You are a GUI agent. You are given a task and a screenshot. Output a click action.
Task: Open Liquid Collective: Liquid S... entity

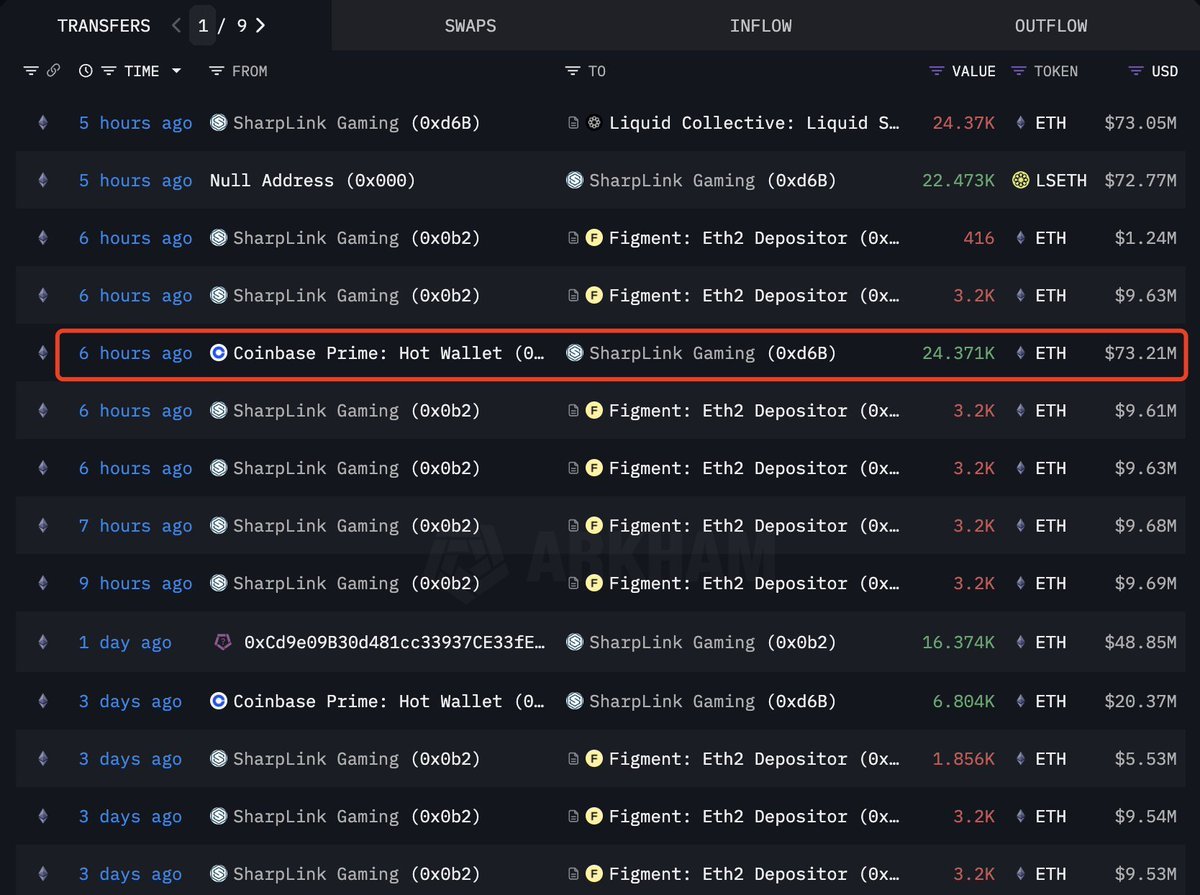754,123
